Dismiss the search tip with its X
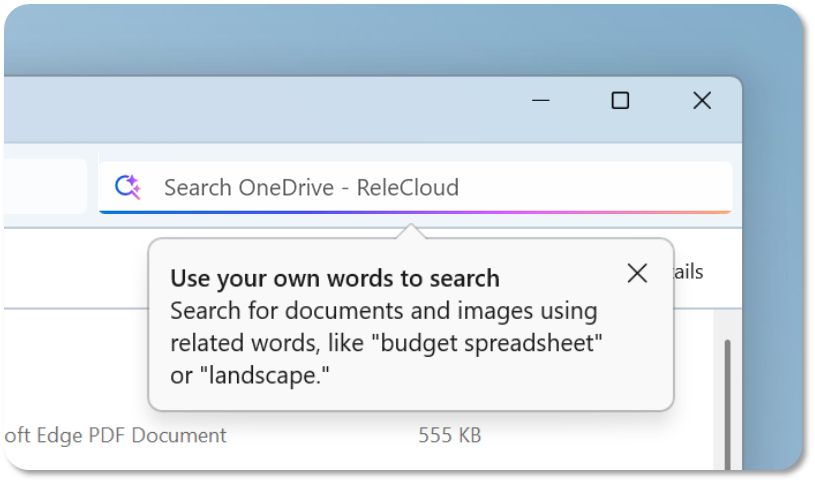The width and height of the screenshot is (815, 483). pyautogui.click(x=637, y=273)
